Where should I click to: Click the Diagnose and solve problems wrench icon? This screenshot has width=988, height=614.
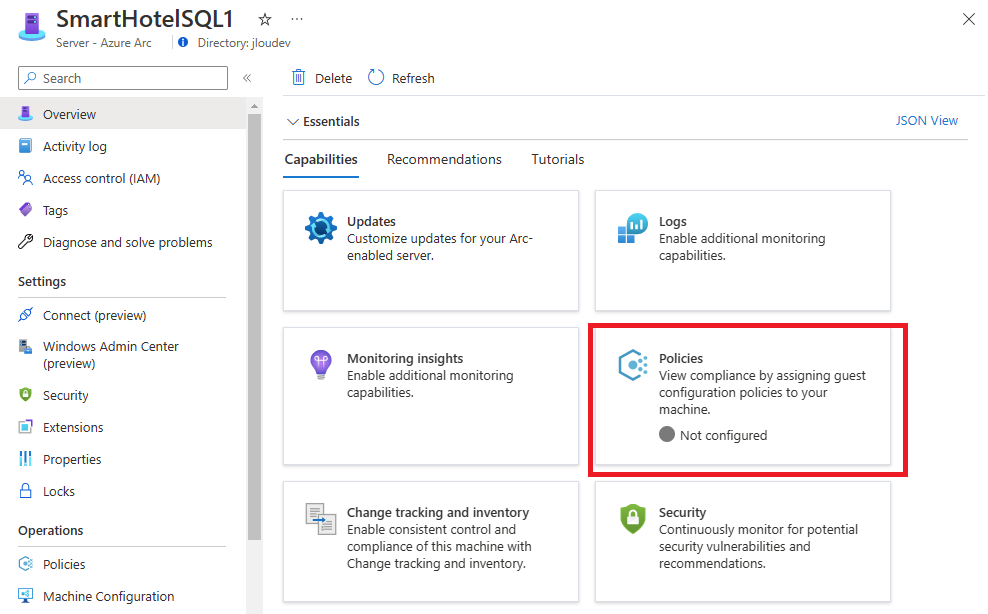pyautogui.click(x=25, y=241)
